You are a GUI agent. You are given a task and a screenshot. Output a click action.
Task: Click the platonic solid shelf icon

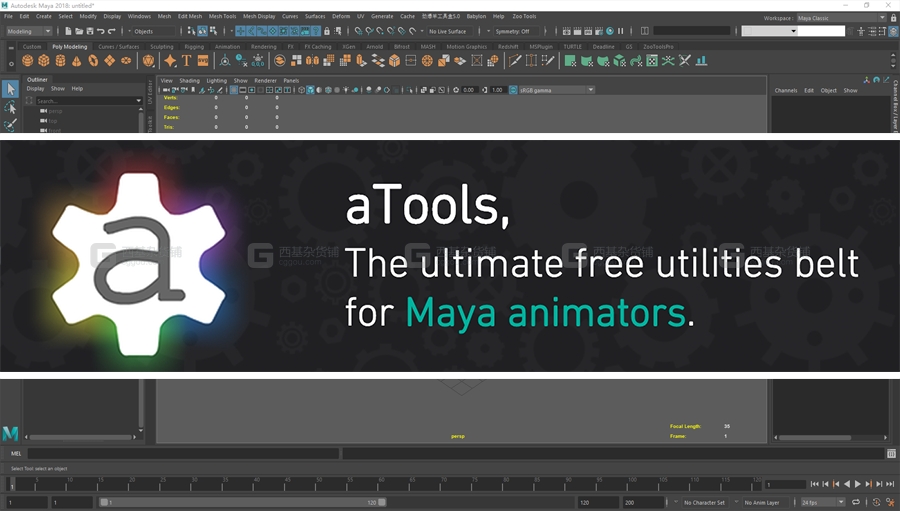click(x=149, y=60)
